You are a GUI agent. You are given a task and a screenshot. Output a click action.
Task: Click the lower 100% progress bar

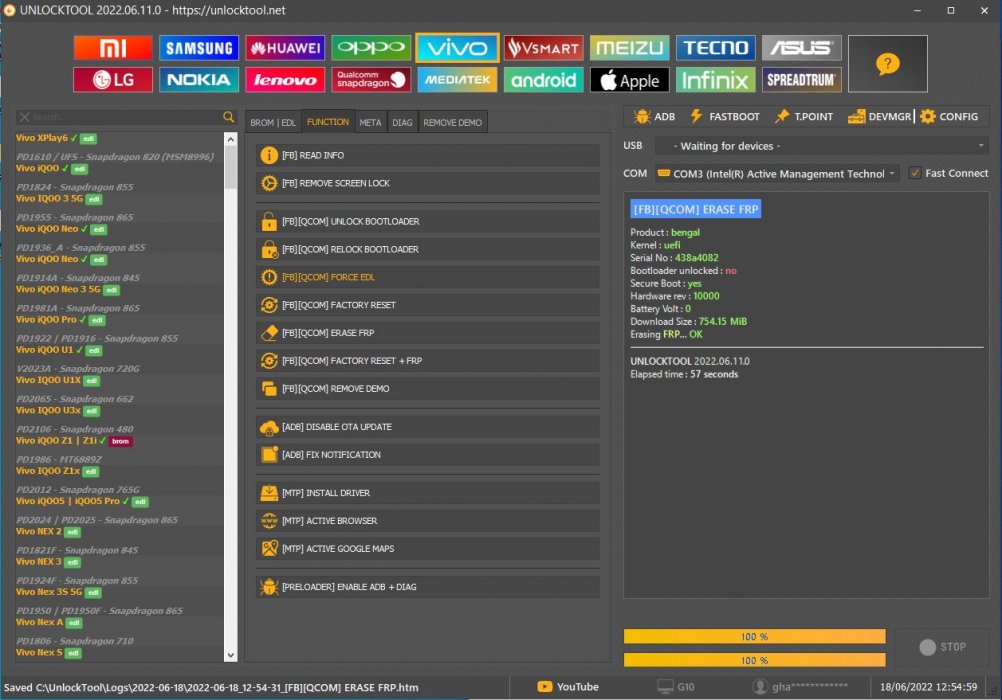click(x=755, y=660)
